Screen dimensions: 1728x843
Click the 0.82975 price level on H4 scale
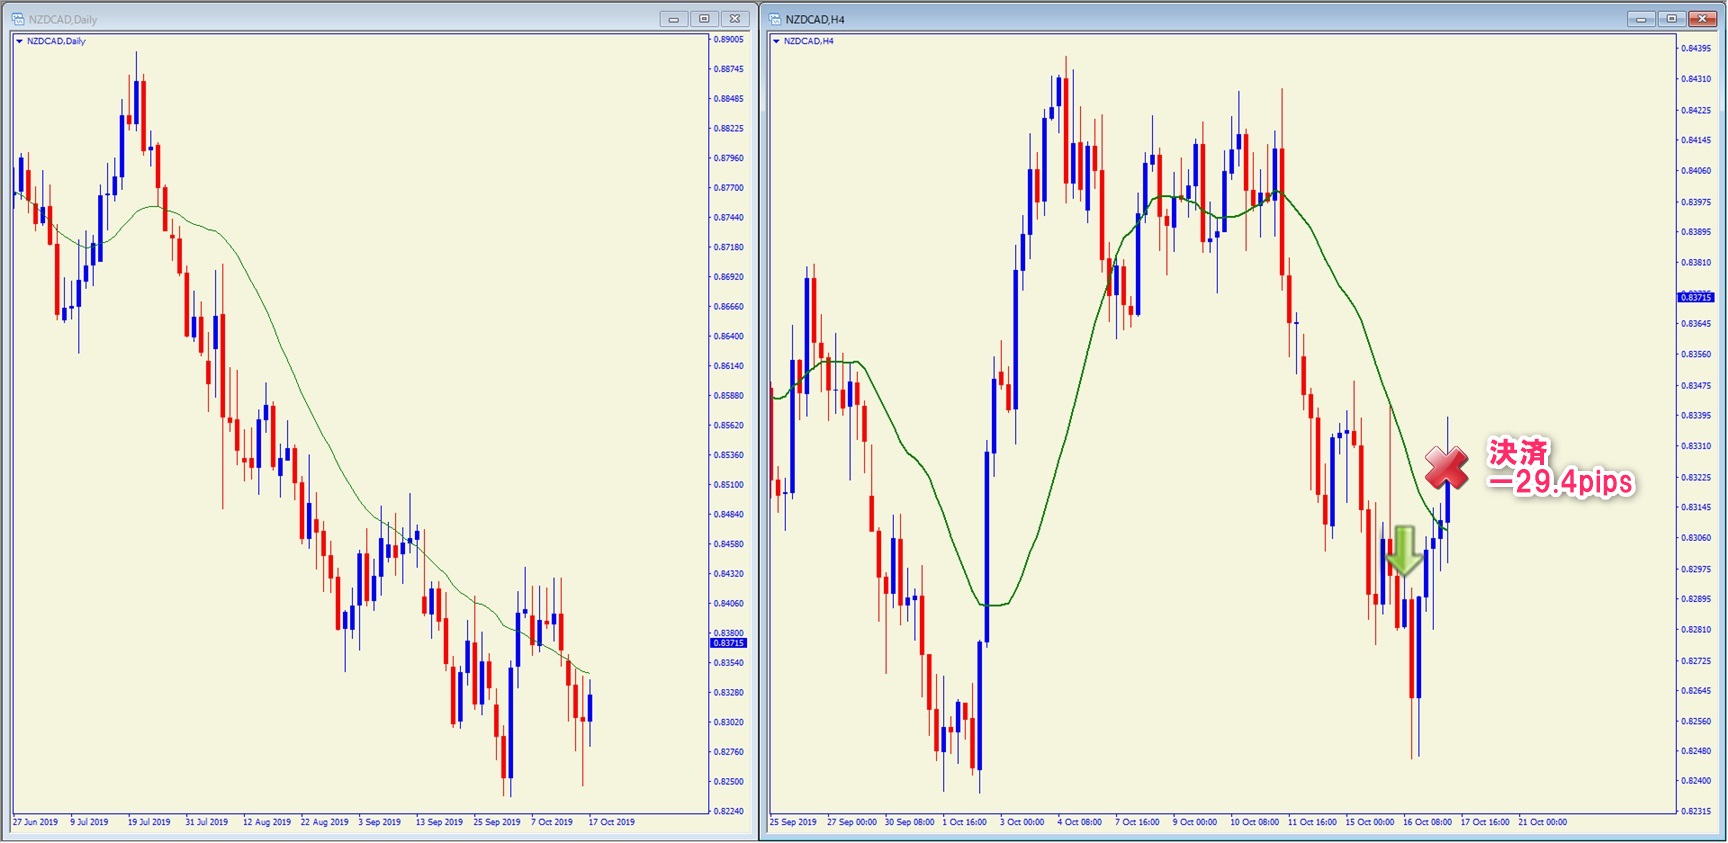tap(1696, 569)
